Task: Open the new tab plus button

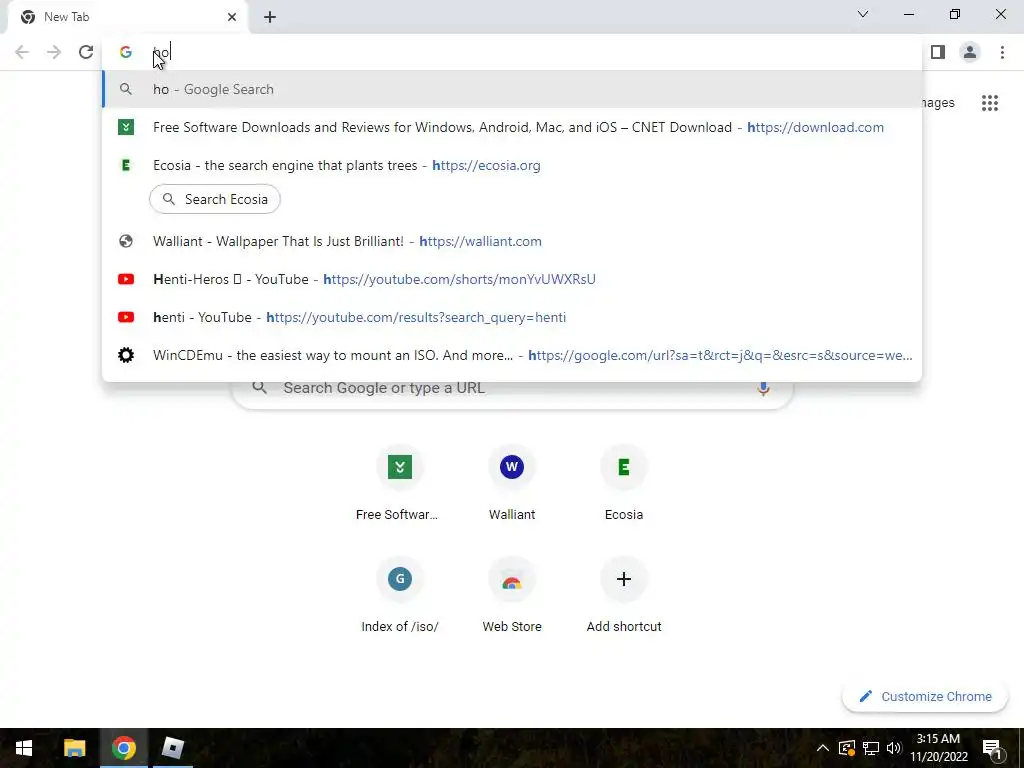Action: [x=270, y=17]
